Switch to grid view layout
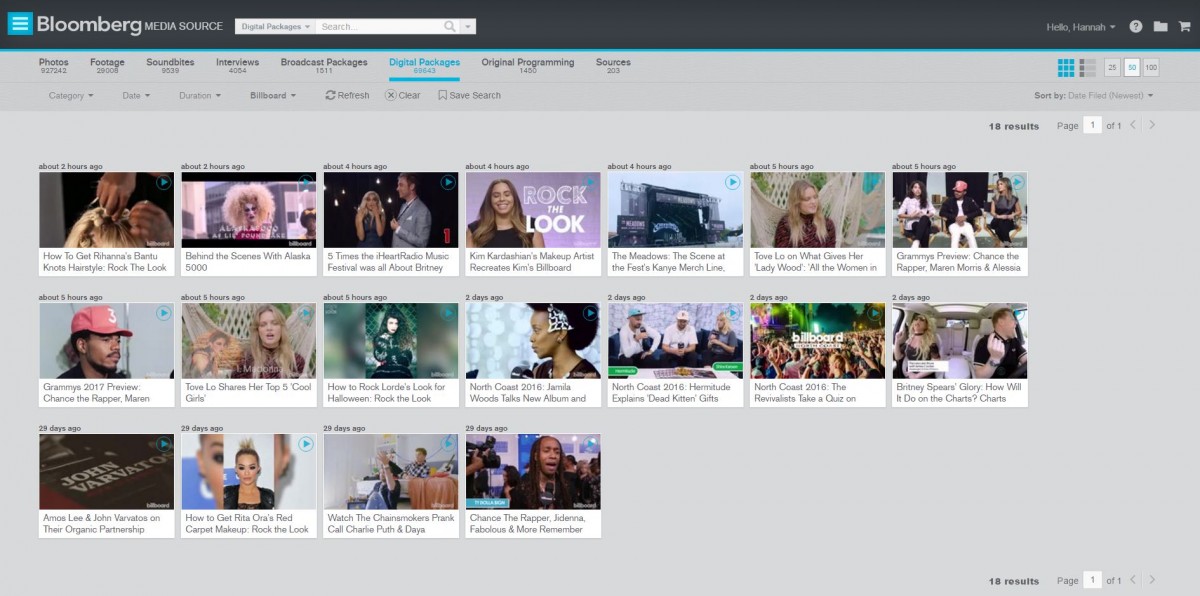This screenshot has height=596, width=1200. (x=1066, y=67)
